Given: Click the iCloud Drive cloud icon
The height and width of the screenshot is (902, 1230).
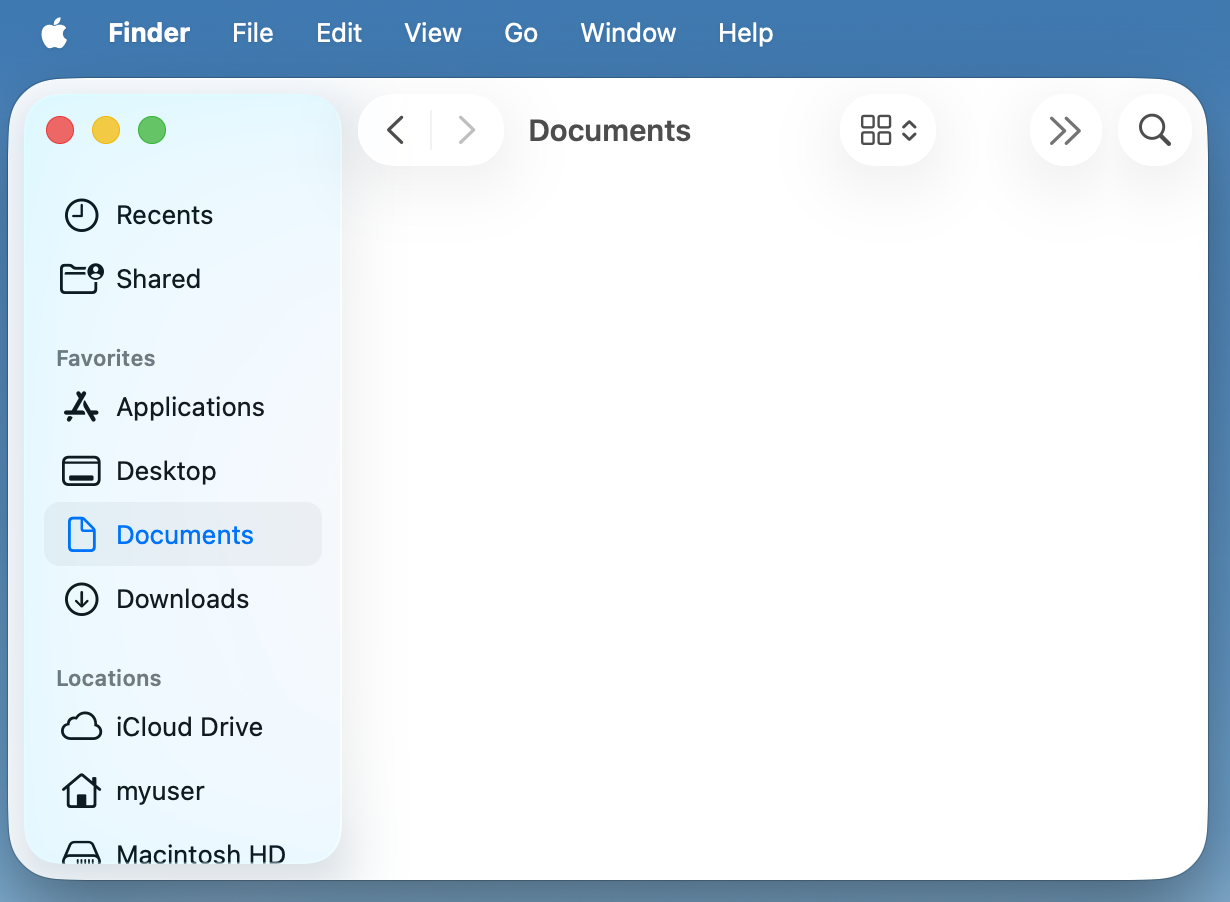Looking at the screenshot, I should click(81, 727).
